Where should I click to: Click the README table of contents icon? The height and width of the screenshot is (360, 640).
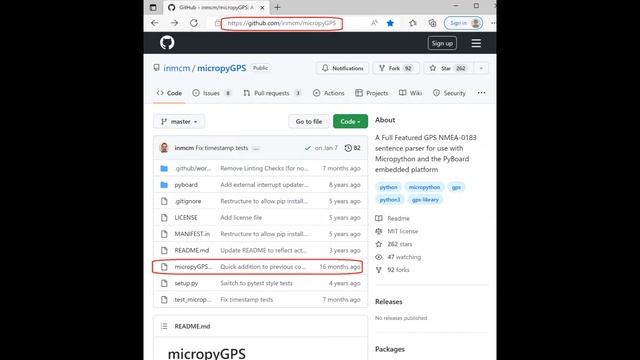[x=164, y=326]
